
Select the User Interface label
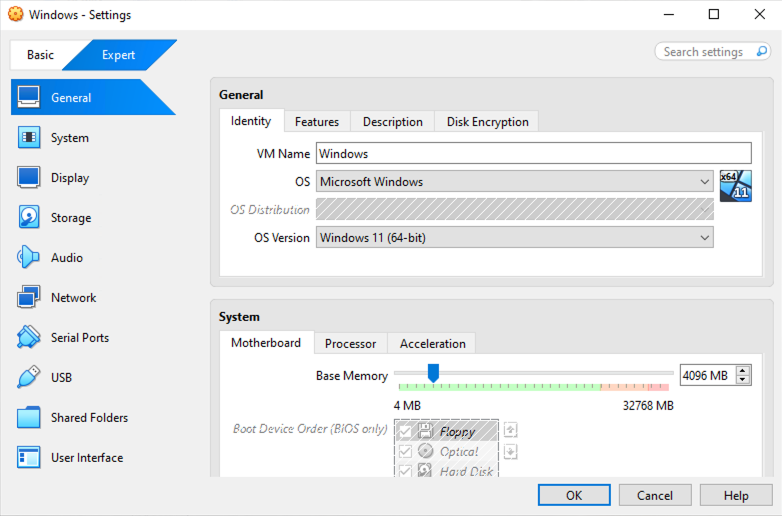(87, 458)
